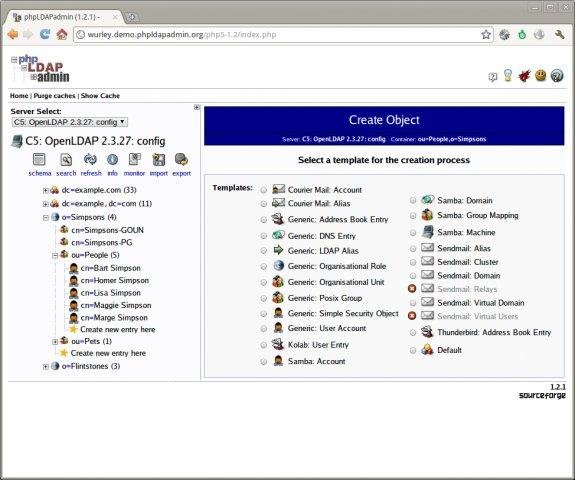Viewport: 575px width, 480px height.
Task: Click the Show Cache menu link
Action: (x=100, y=96)
